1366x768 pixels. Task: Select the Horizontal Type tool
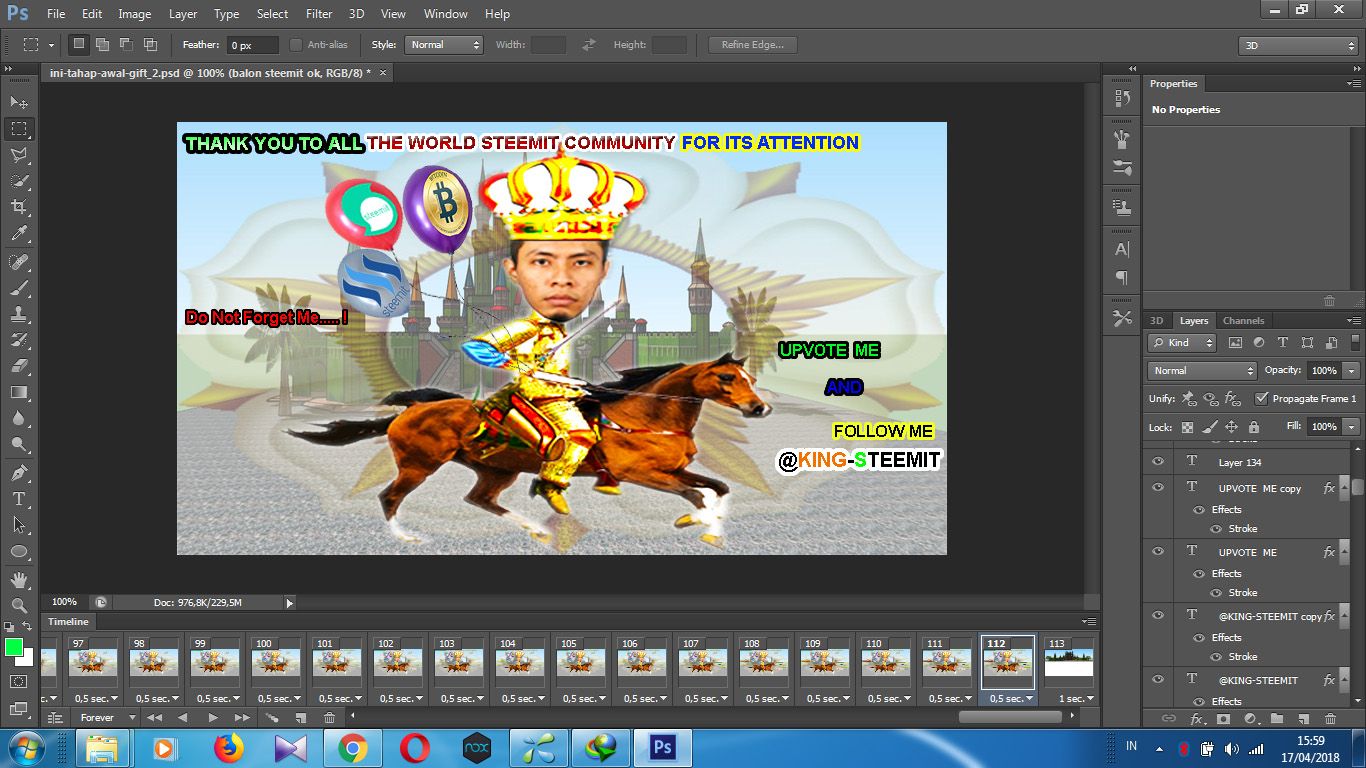point(19,499)
